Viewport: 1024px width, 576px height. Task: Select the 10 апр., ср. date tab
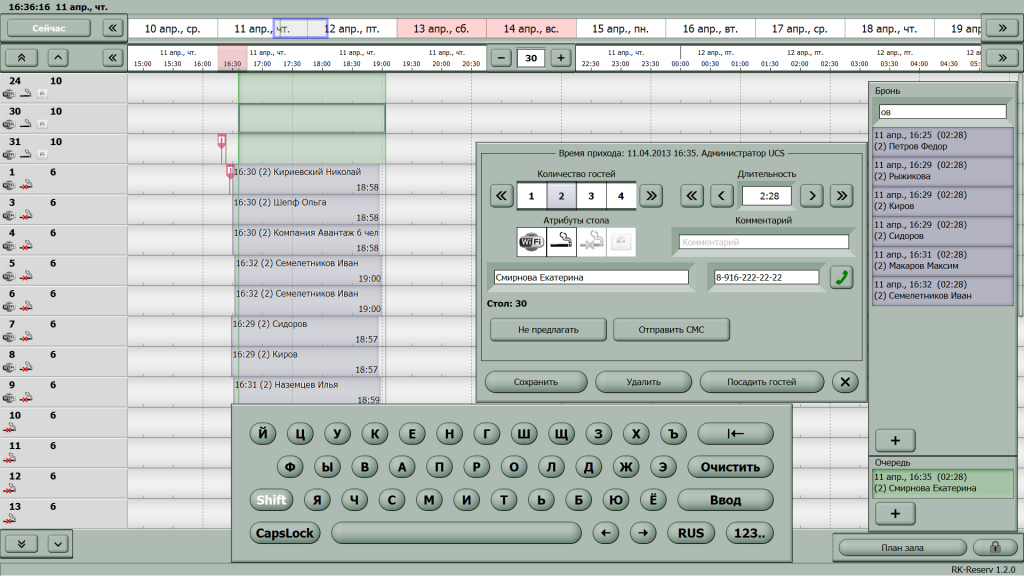point(172,29)
